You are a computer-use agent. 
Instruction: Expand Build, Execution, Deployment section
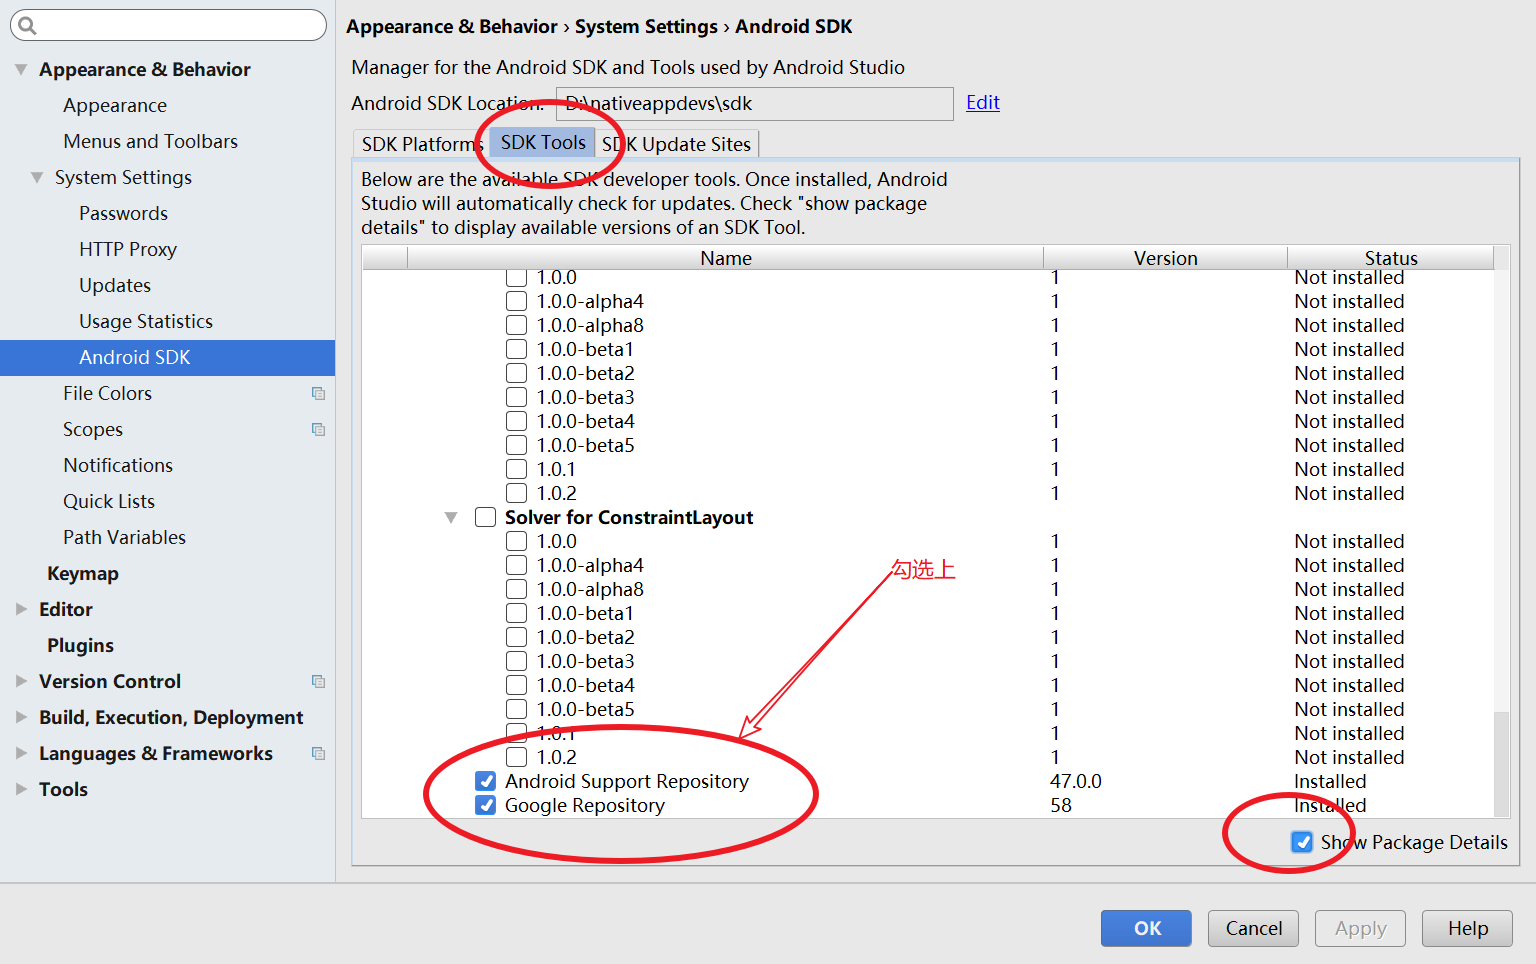pos(21,717)
